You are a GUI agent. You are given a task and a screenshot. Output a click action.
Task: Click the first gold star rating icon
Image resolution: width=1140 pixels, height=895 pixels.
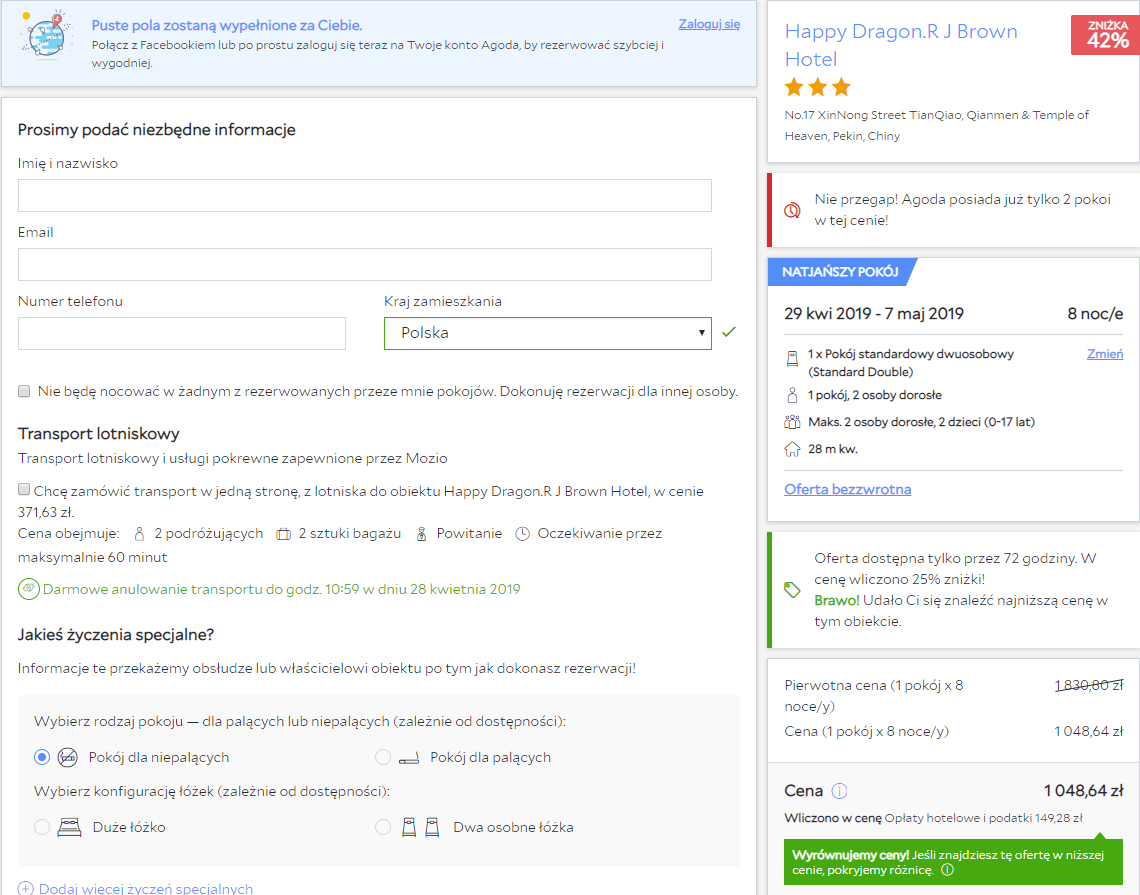point(794,88)
